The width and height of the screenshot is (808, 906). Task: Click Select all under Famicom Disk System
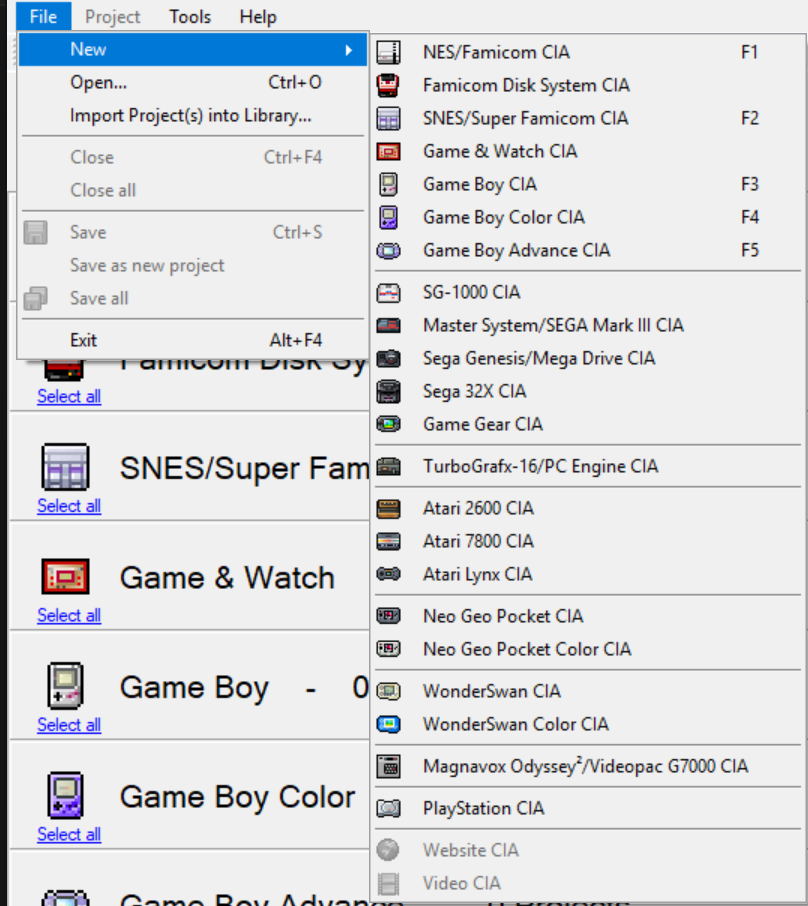click(69, 396)
